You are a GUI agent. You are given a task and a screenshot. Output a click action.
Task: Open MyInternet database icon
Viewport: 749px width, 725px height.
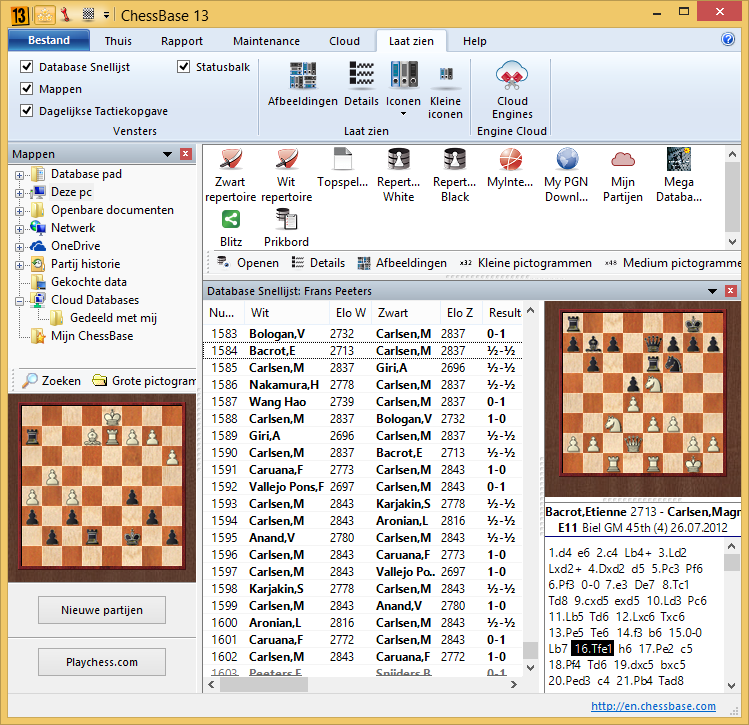[510, 168]
